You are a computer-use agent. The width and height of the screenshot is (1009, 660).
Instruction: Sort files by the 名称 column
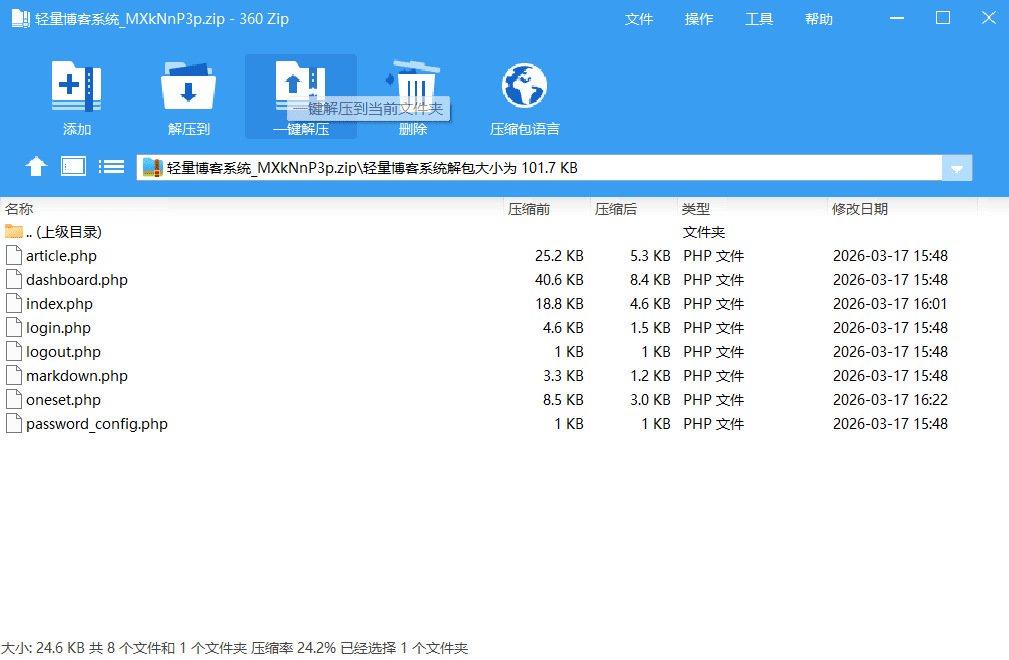tap(19, 209)
